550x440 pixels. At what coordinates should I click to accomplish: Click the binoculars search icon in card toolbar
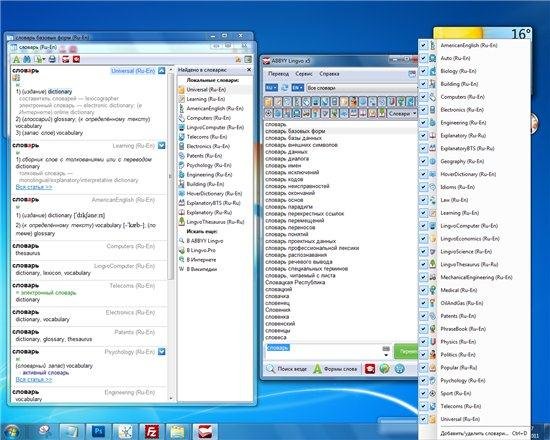27,59
